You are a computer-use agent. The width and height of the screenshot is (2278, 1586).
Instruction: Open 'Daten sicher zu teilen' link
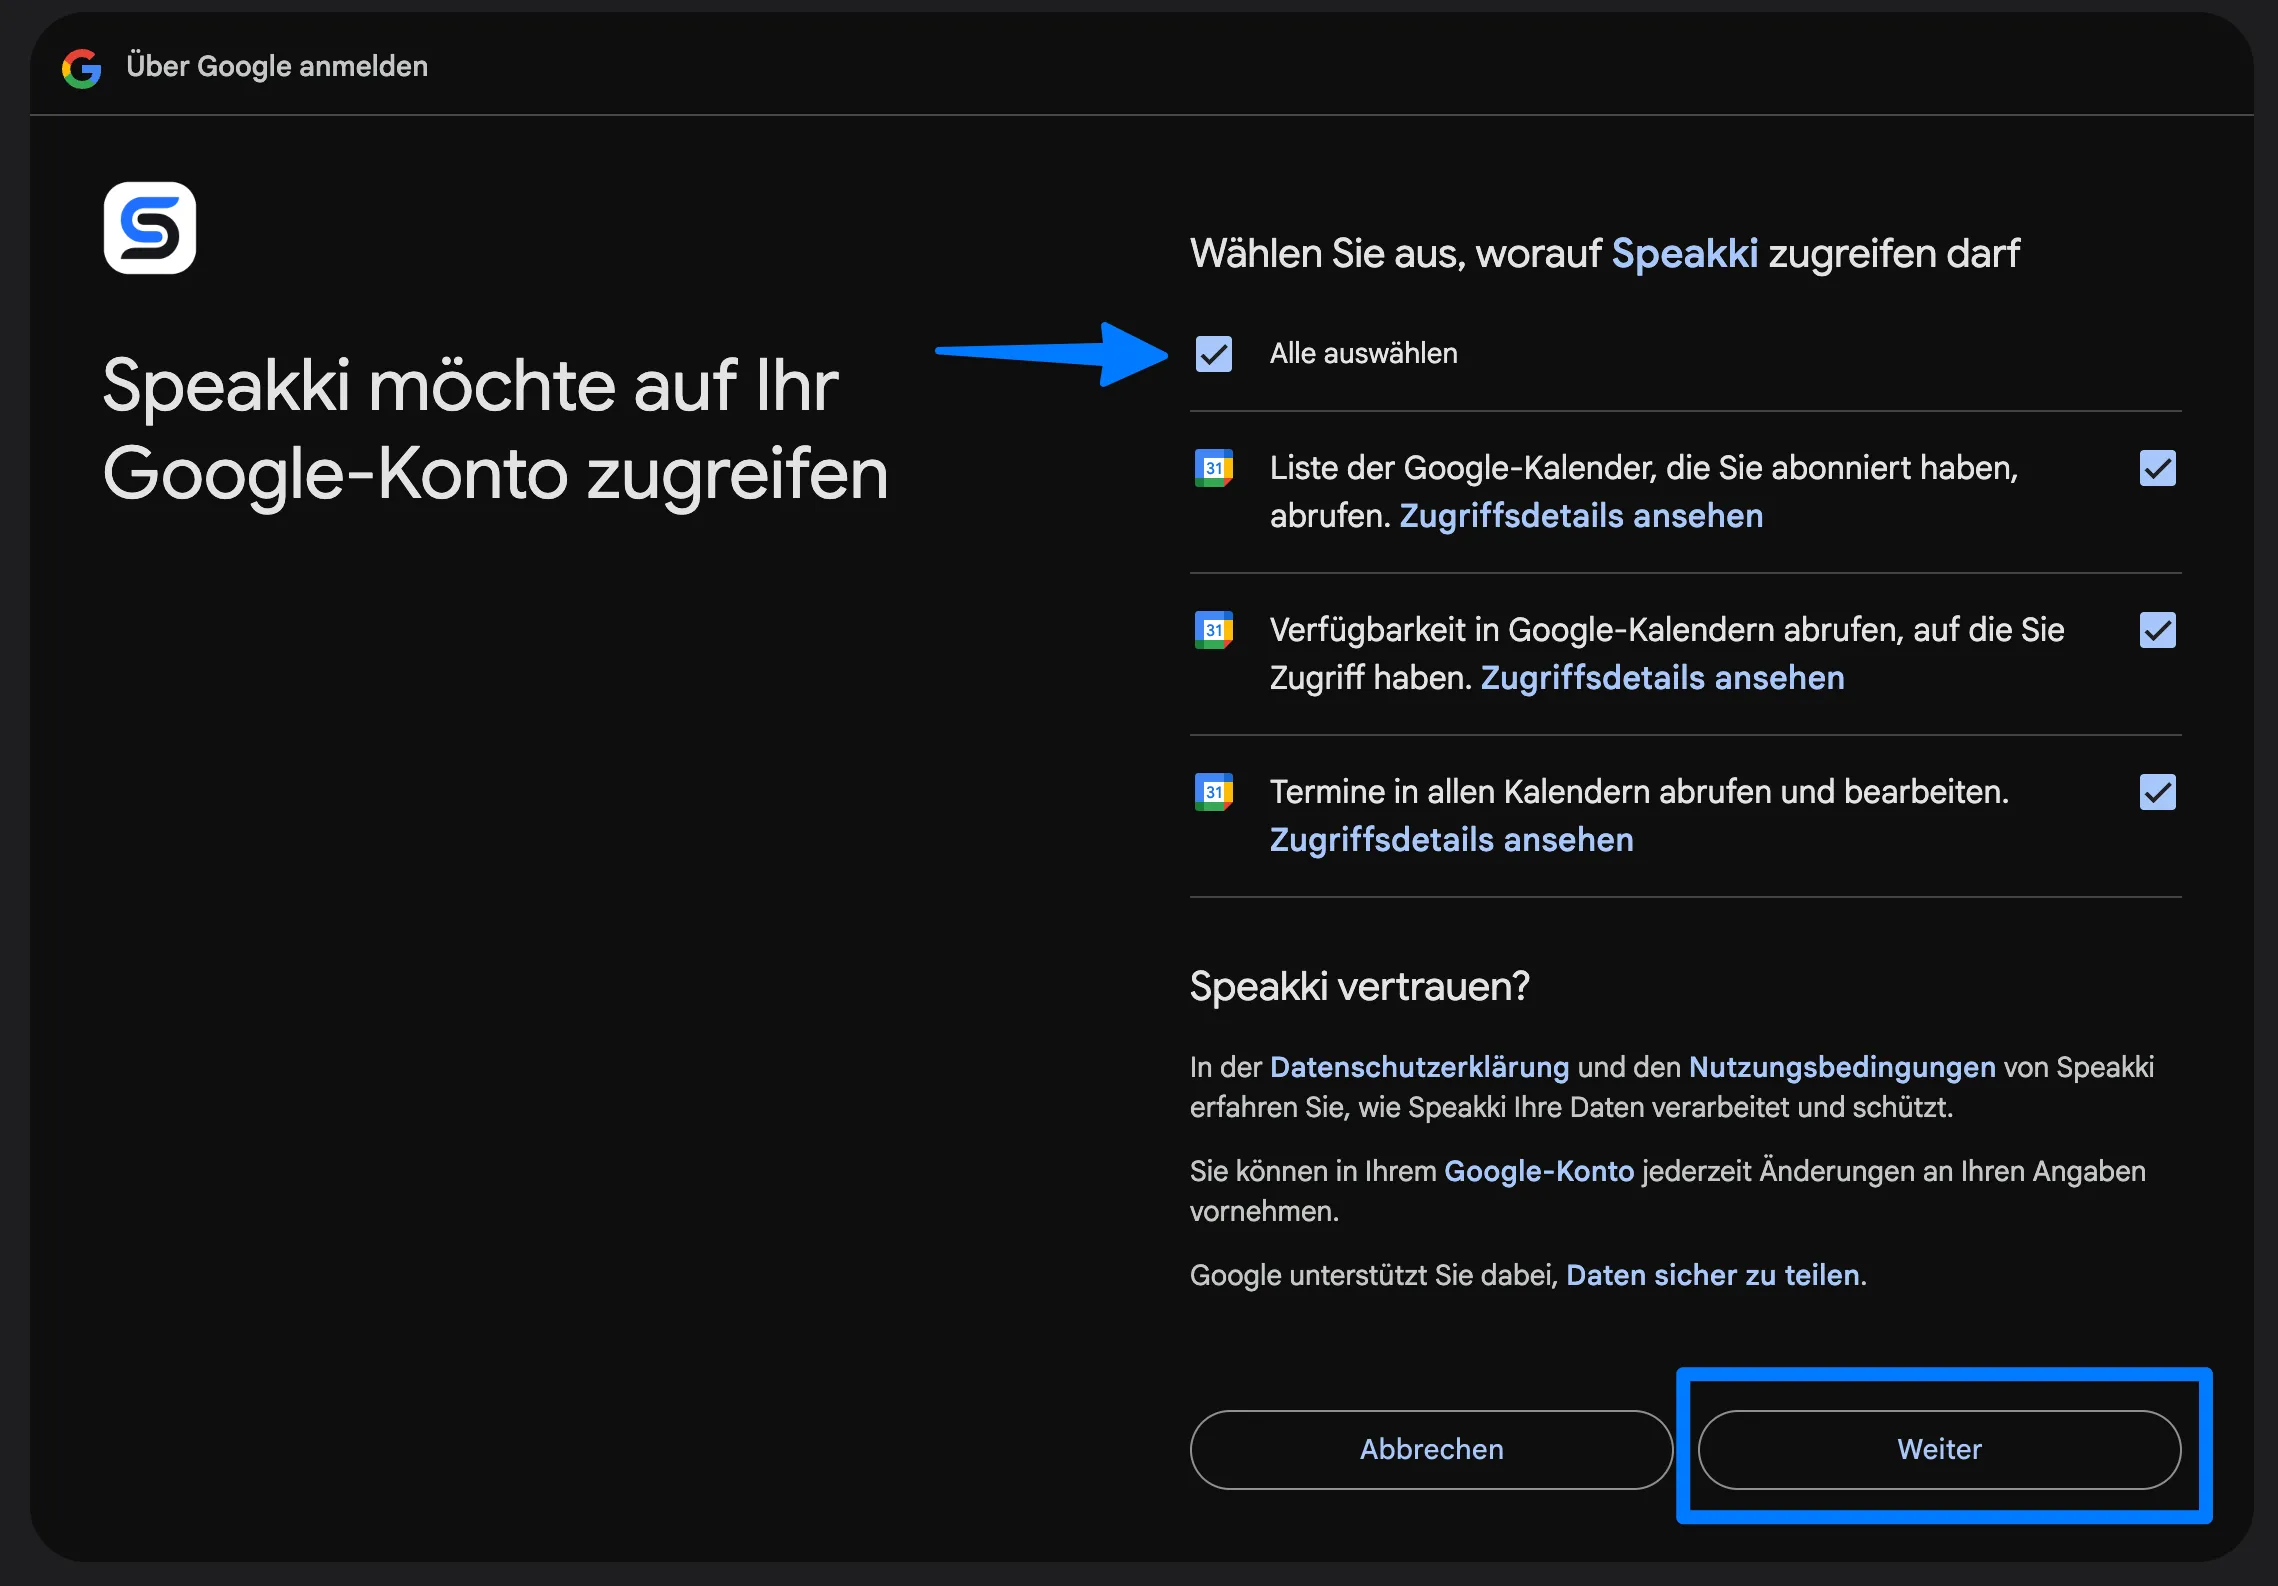pos(1713,1275)
